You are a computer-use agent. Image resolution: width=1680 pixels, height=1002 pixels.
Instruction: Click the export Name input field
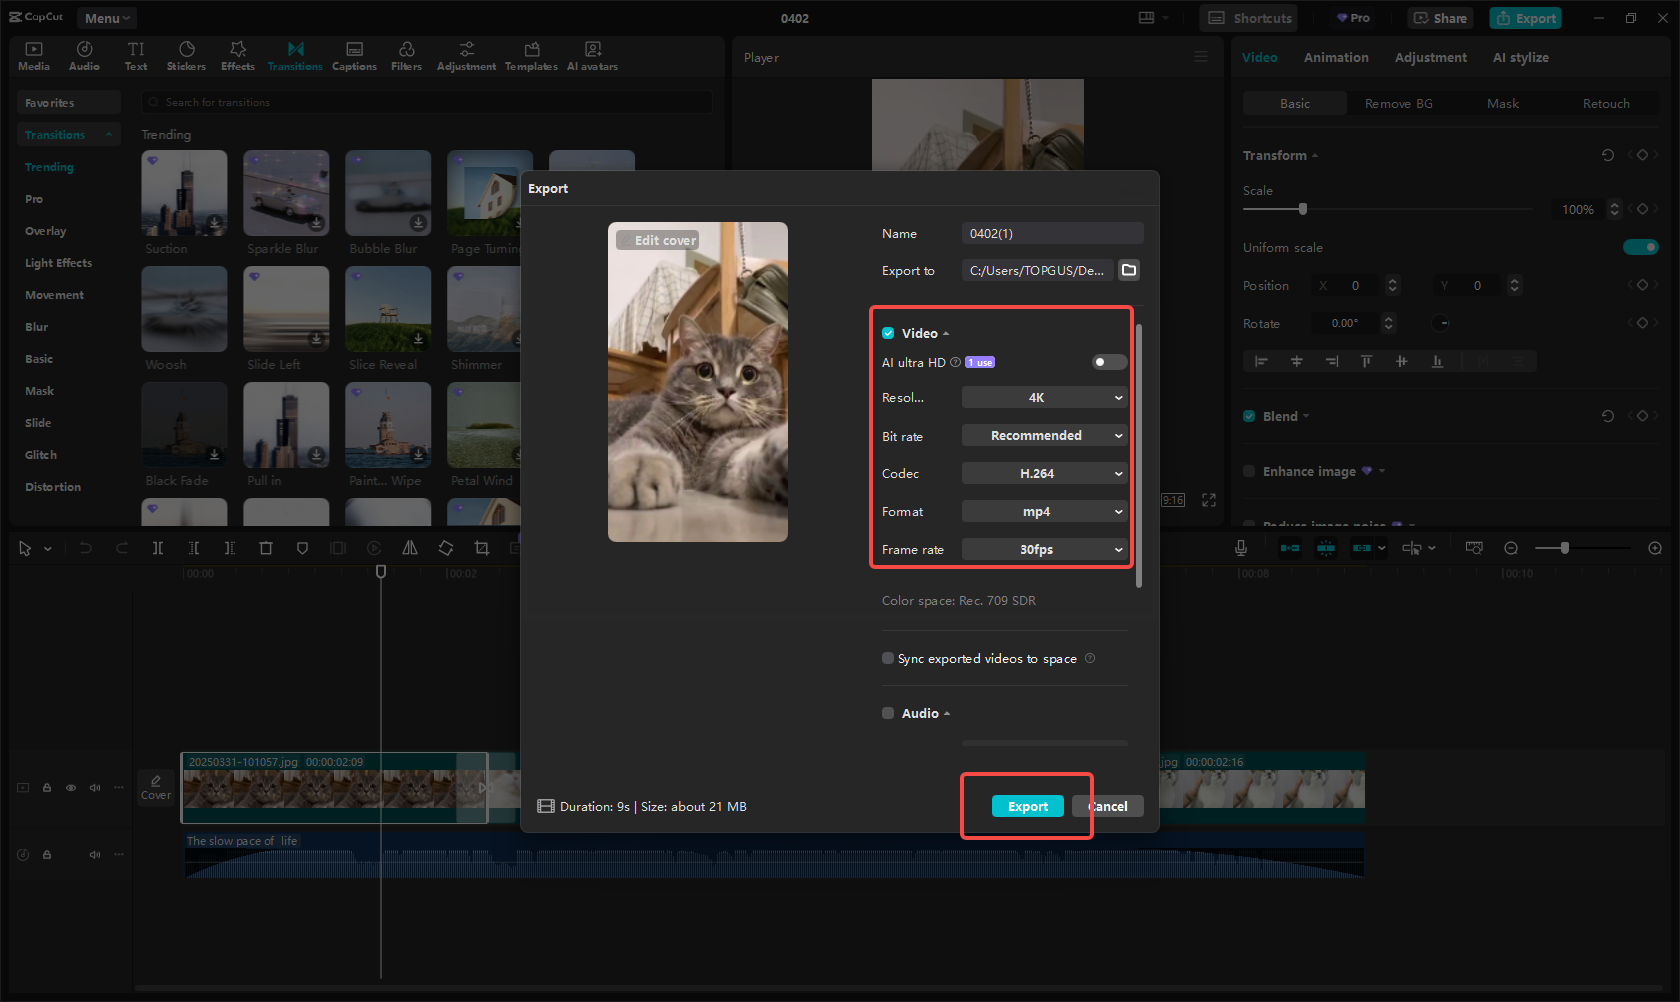tap(1052, 233)
